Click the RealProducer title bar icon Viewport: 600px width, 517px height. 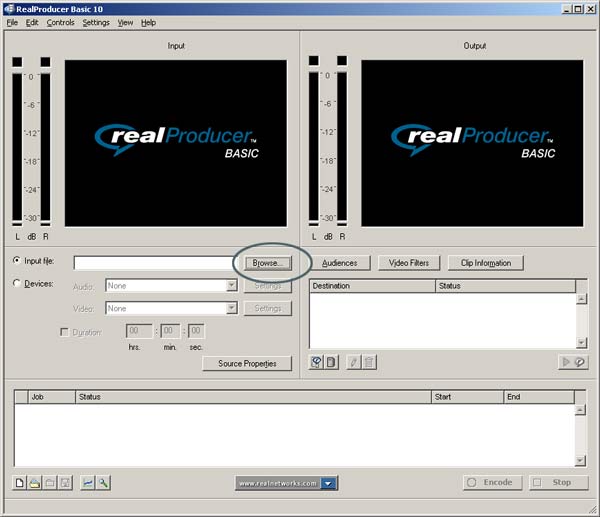9,9
